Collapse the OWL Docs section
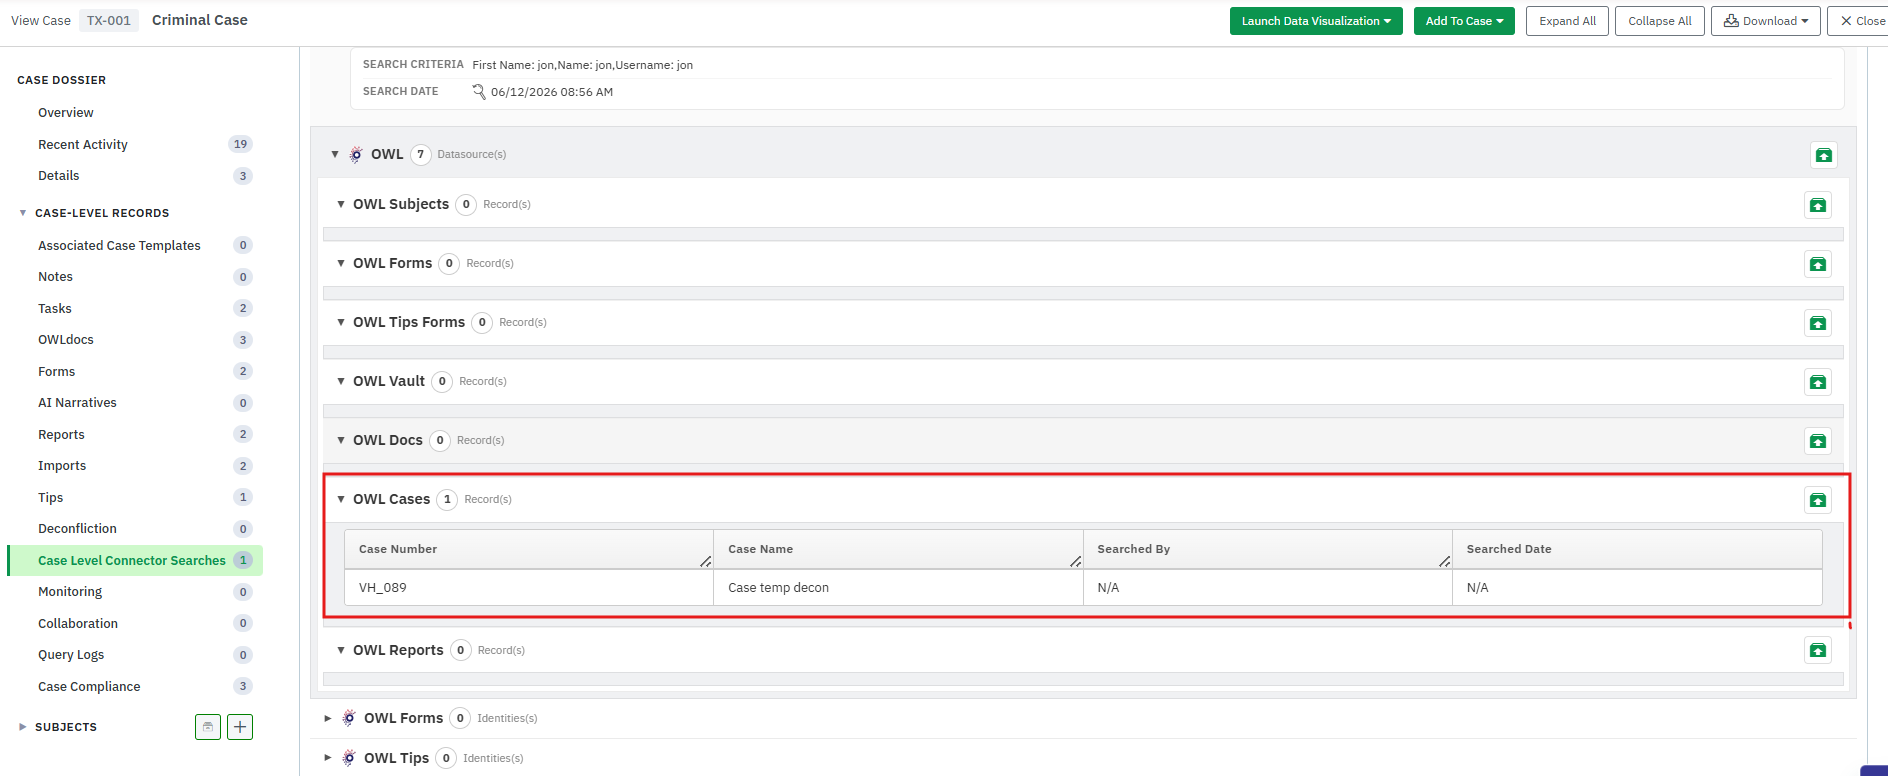The height and width of the screenshot is (776, 1888). [x=341, y=440]
